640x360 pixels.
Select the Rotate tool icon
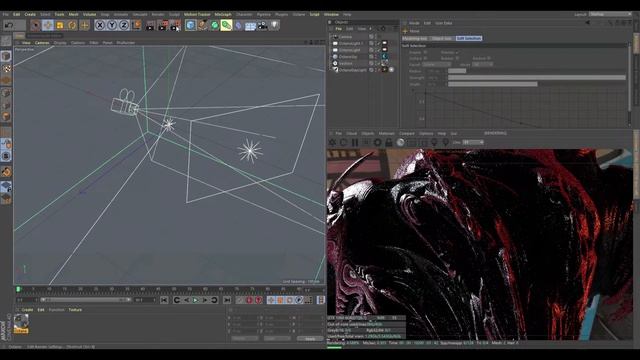click(x=72, y=25)
